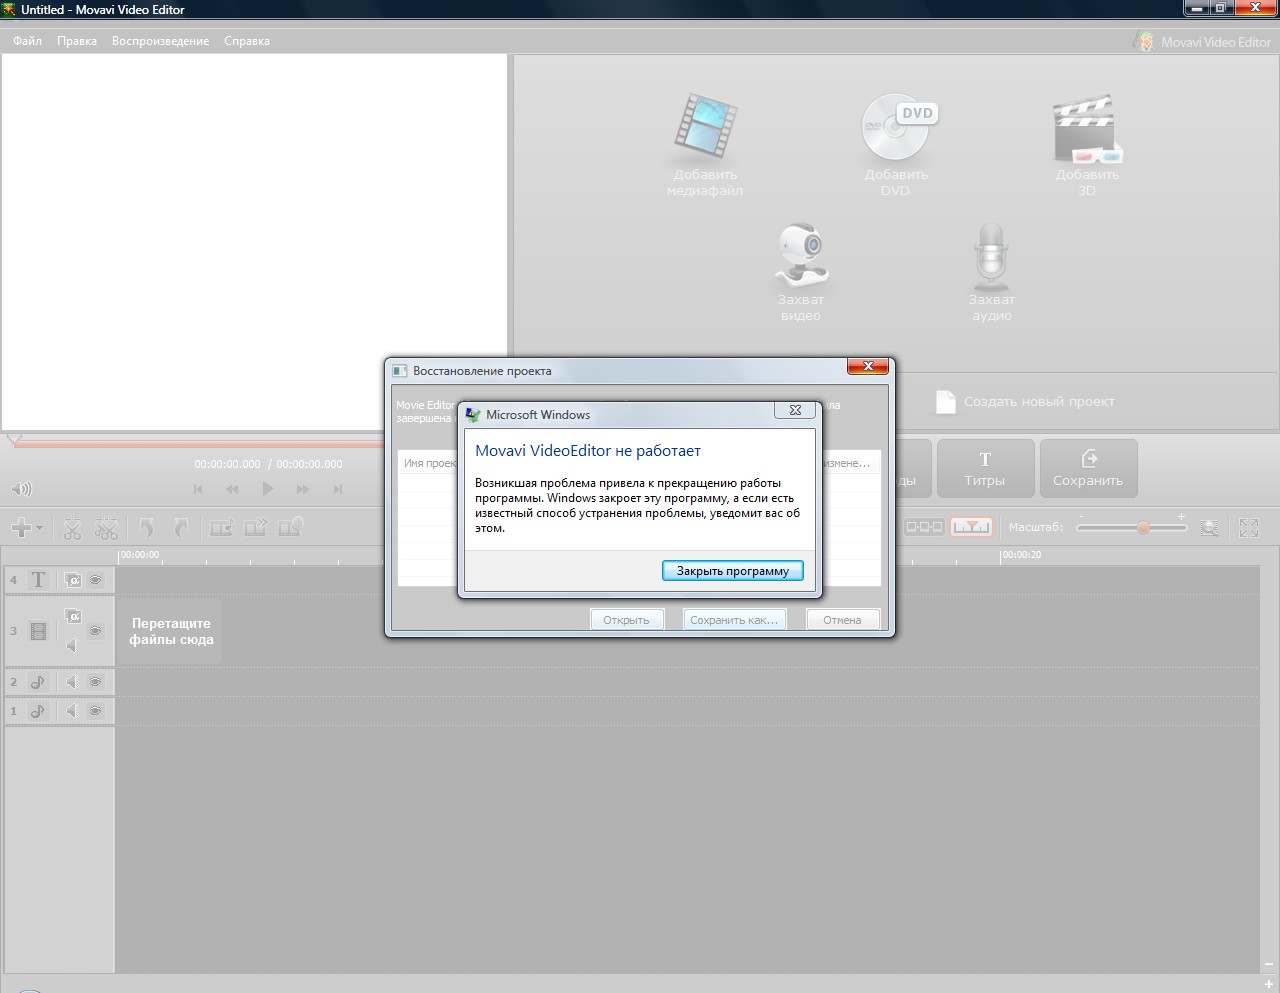
Task: Click the music note icon on track 2
Action: pos(38,682)
